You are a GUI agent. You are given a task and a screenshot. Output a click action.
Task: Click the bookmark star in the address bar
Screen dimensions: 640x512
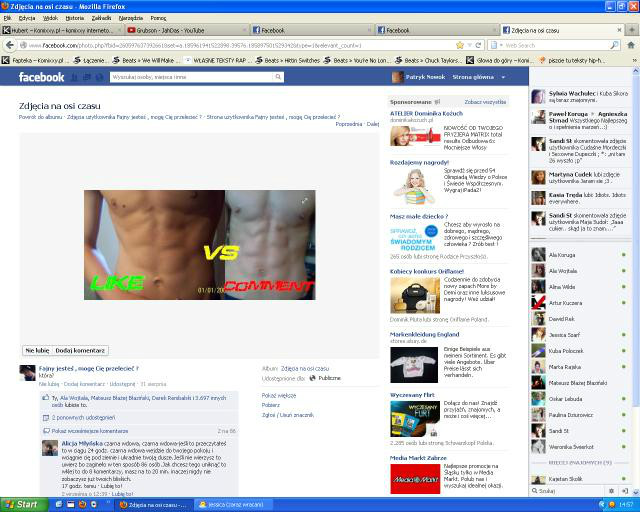point(460,45)
